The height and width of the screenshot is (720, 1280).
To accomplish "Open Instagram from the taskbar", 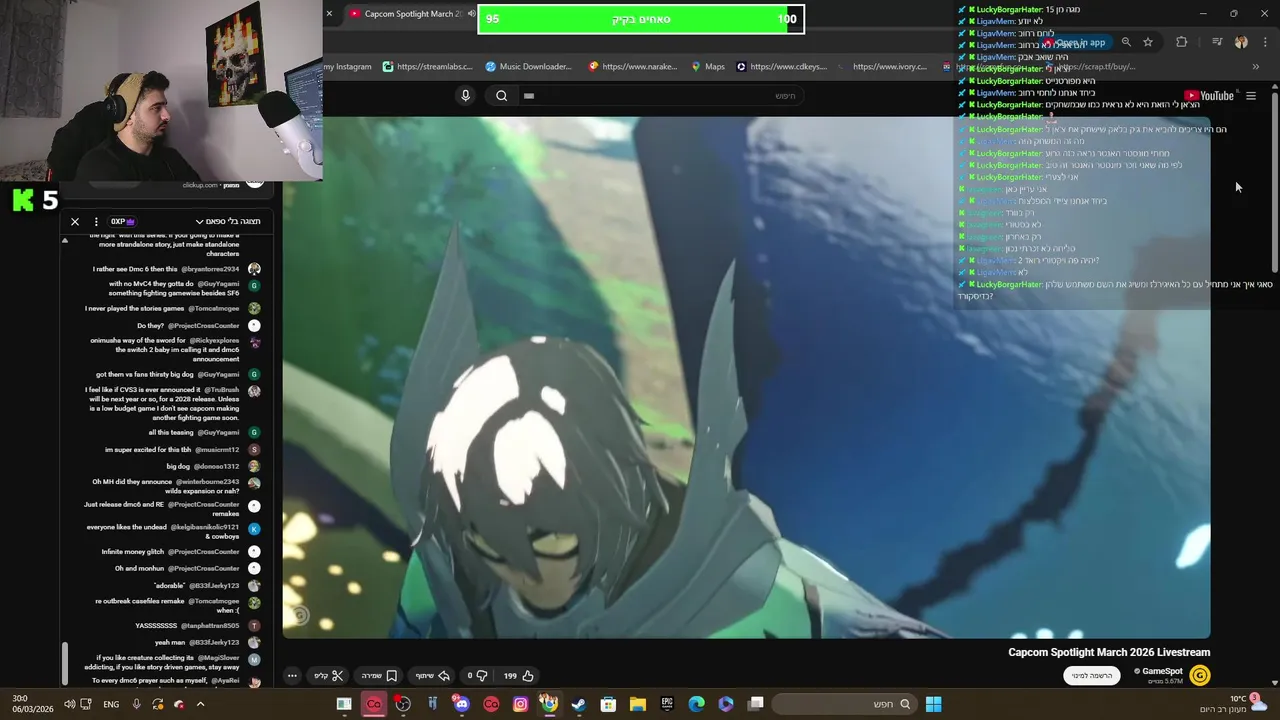I will click(520, 704).
